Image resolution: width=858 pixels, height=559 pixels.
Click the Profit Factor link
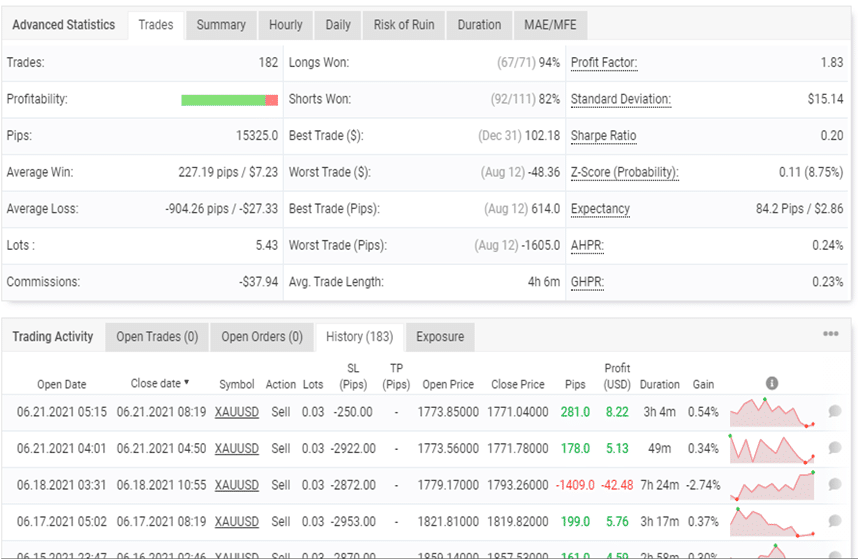click(604, 63)
